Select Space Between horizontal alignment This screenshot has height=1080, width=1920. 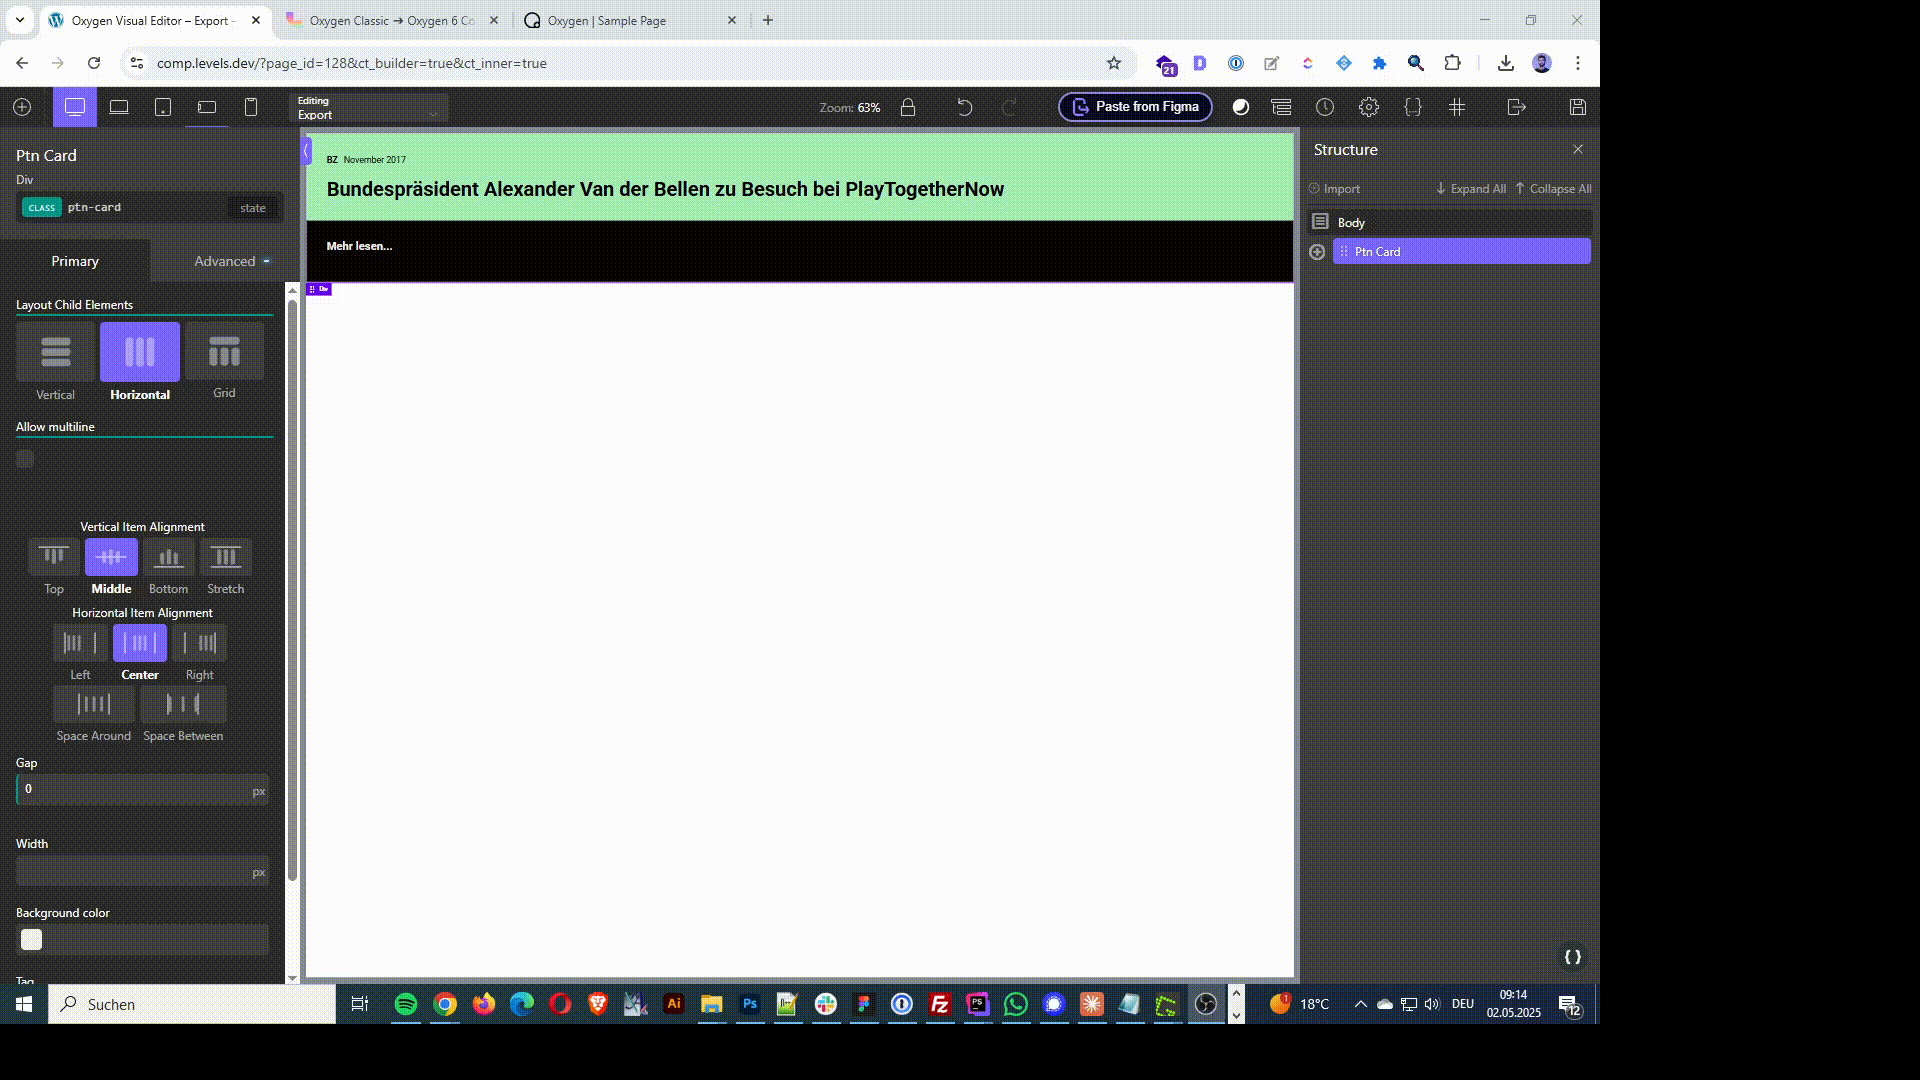[x=183, y=704]
